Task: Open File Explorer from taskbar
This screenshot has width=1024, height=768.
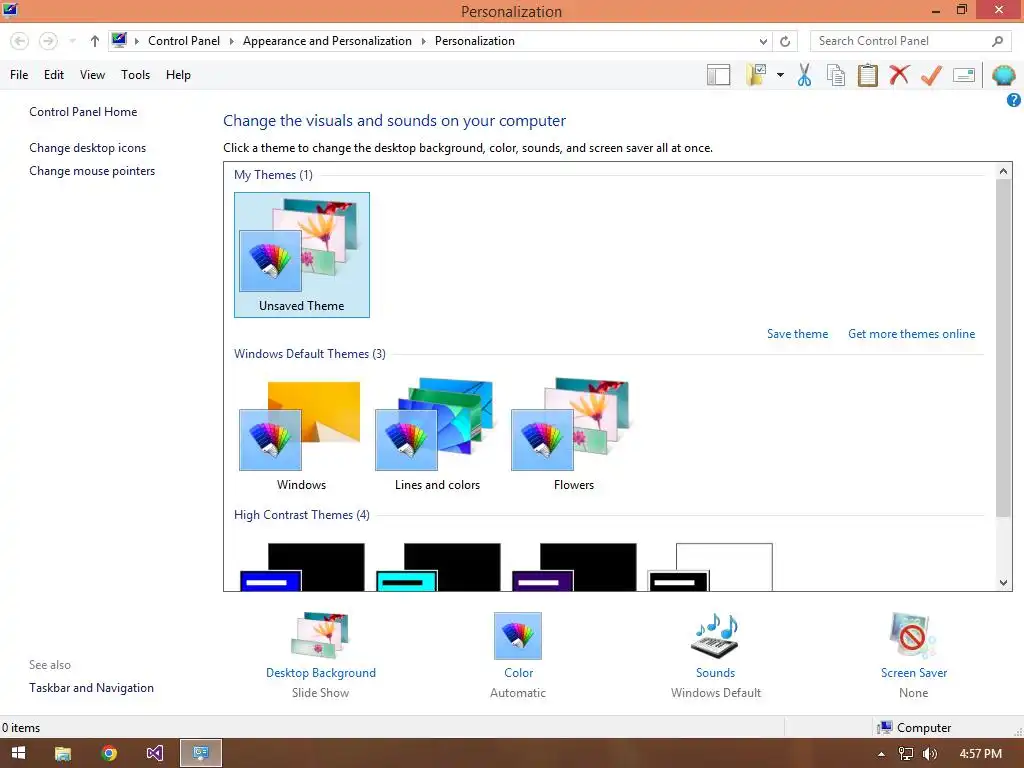Action: (x=63, y=753)
